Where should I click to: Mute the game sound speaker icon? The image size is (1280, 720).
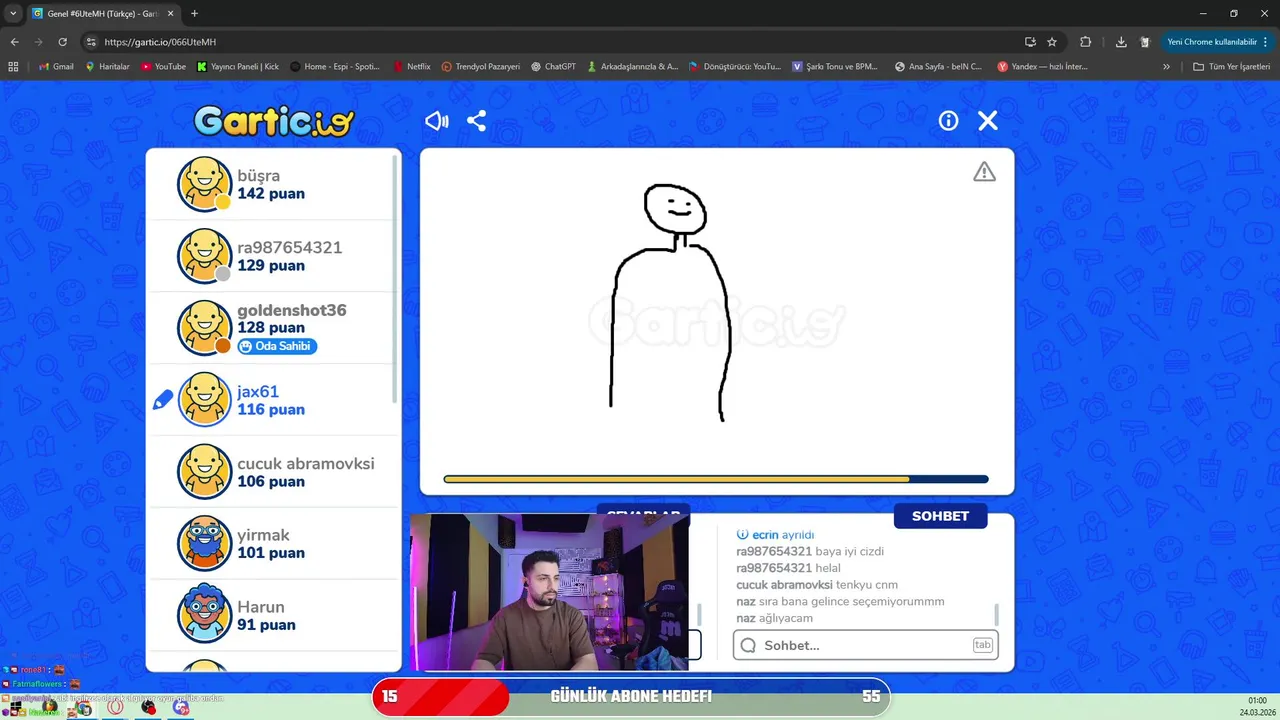point(437,121)
